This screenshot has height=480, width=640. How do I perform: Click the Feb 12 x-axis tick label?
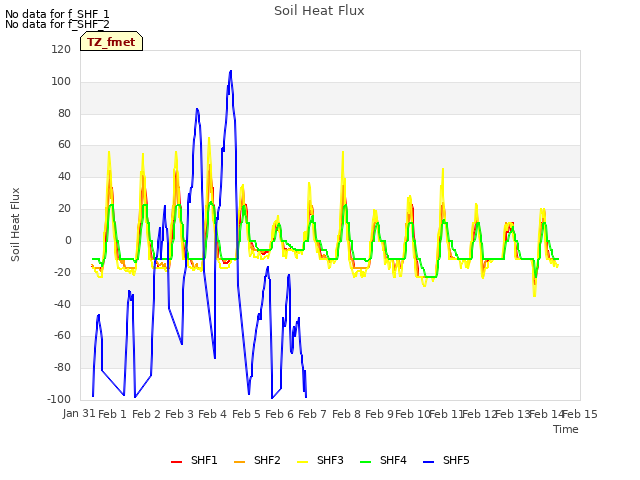tap(479, 414)
